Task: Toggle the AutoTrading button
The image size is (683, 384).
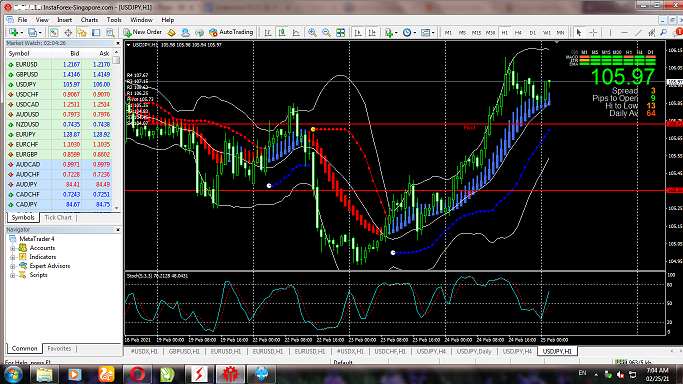Action: 231,32
